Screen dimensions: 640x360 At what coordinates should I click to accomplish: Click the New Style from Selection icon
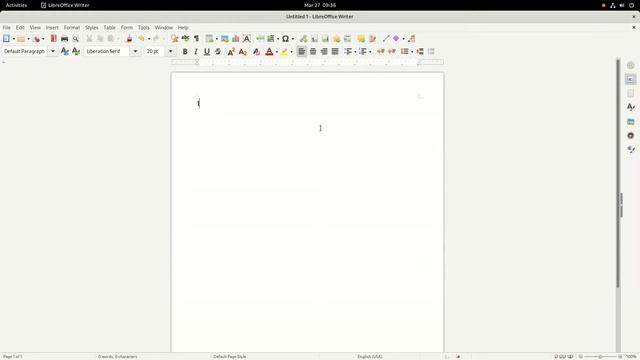pyautogui.click(x=76, y=51)
